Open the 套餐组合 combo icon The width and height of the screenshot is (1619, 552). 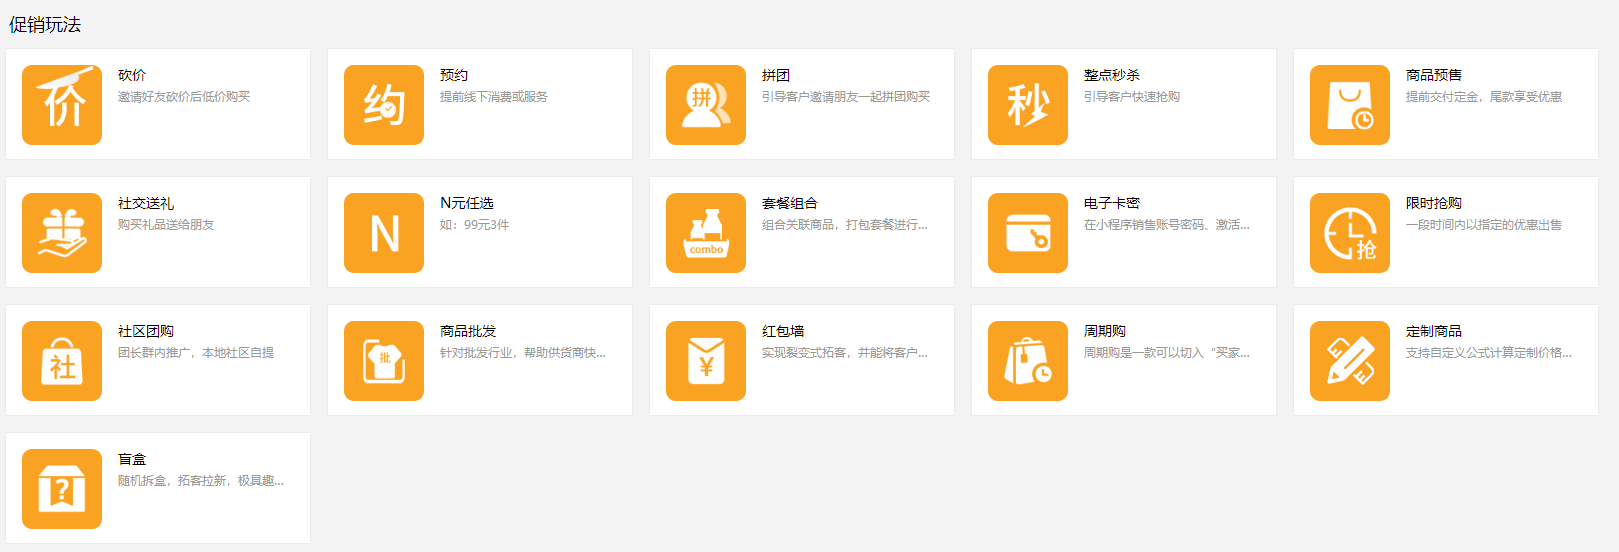coord(706,233)
